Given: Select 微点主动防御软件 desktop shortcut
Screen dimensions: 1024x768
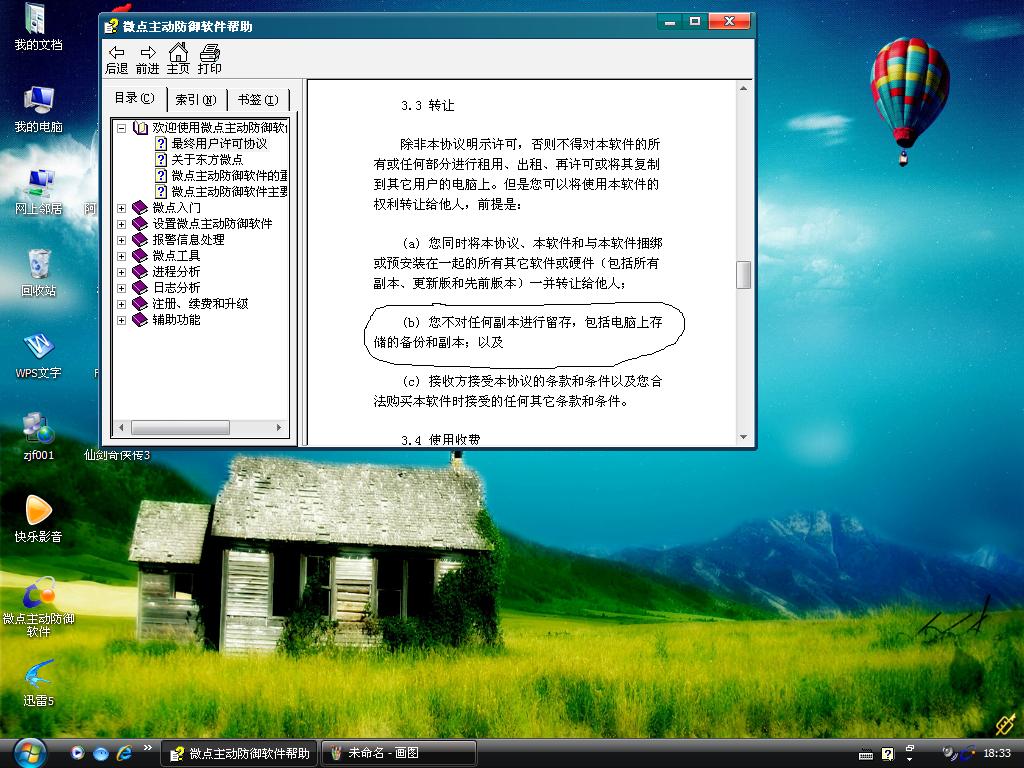Looking at the screenshot, I should (x=38, y=601).
